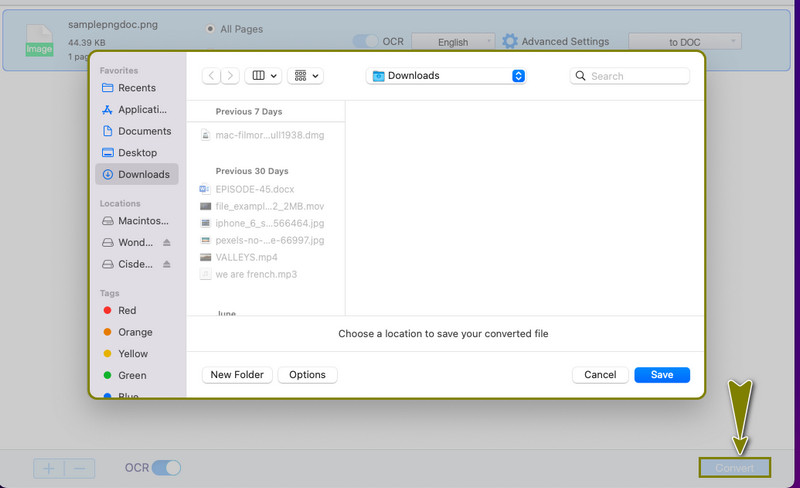Open the column view mode dropdown
This screenshot has width=800, height=488.
pos(265,75)
